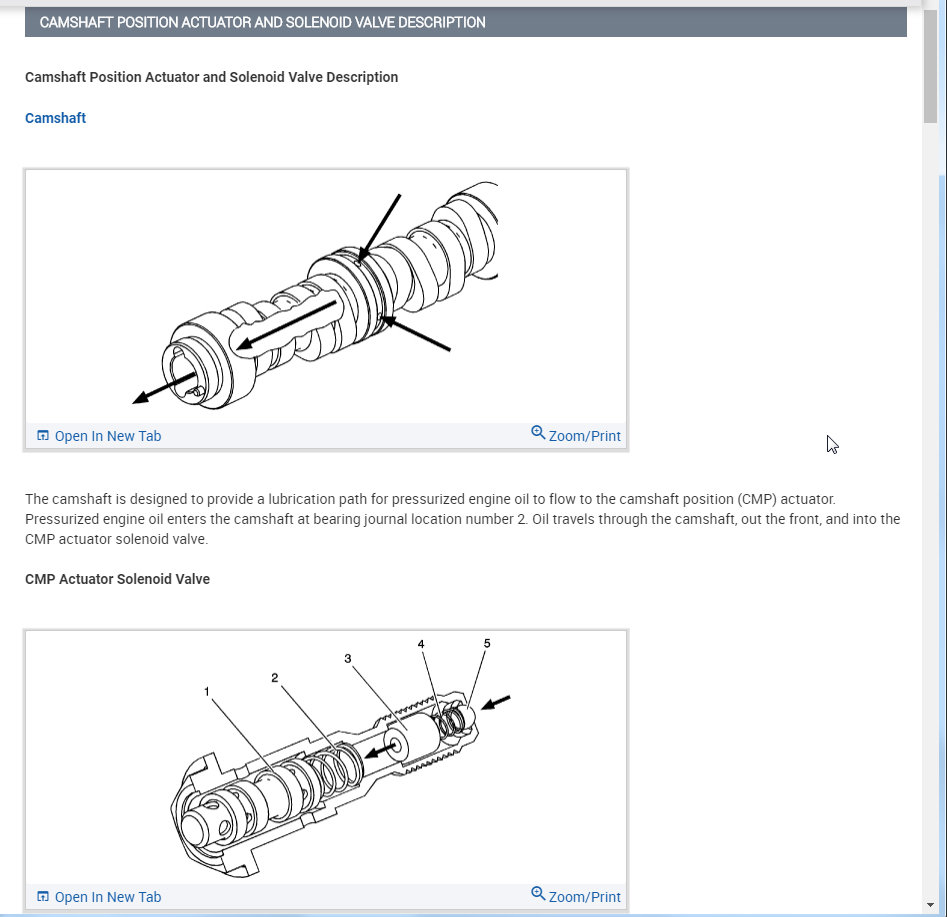Click the 'Camshaft Position Actuator and Solenoid Valve Description' subheading
The height and width of the screenshot is (917, 947).
(x=211, y=77)
